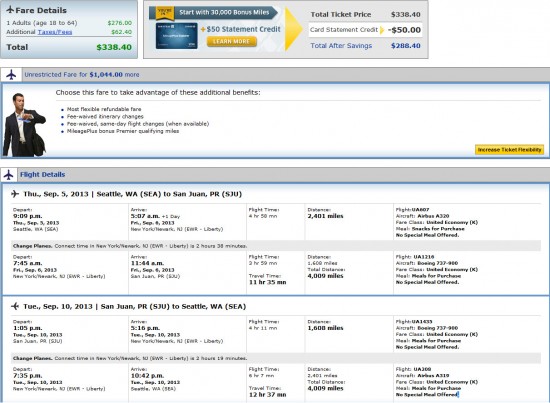Click Increase Ticket Flexibility button
The width and height of the screenshot is (550, 403).
pyautogui.click(x=509, y=150)
